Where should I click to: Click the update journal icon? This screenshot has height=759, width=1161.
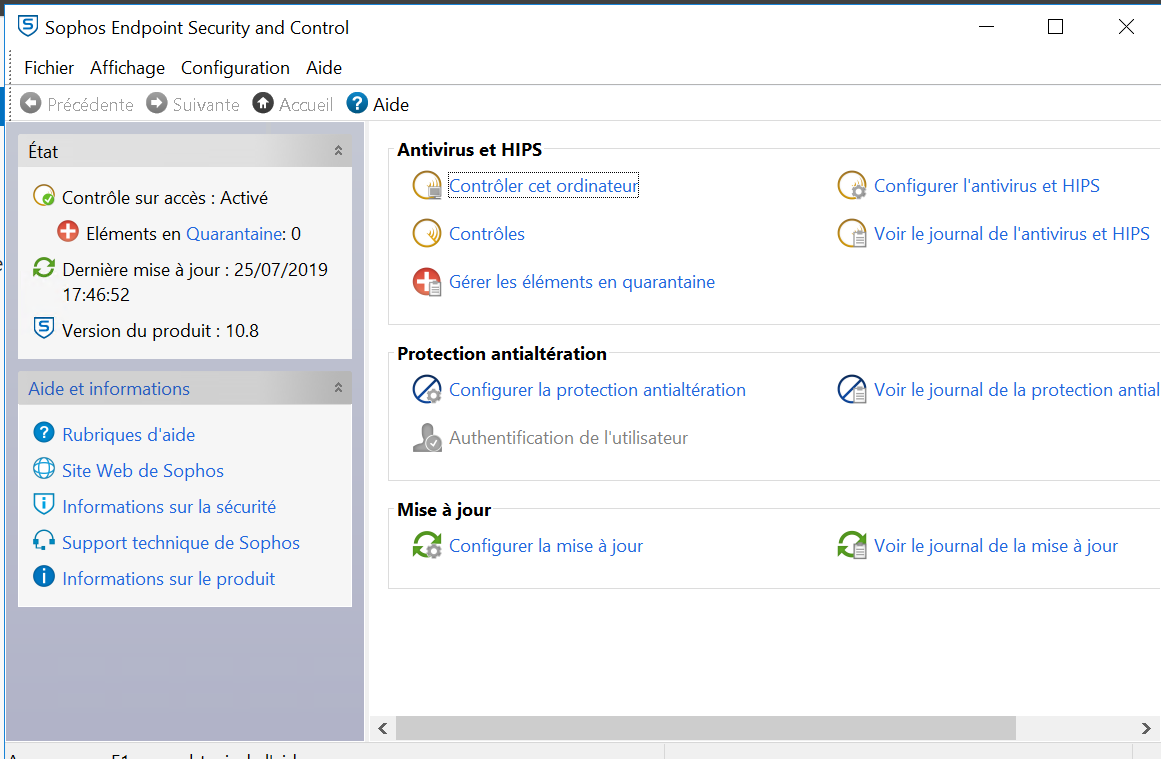point(852,546)
